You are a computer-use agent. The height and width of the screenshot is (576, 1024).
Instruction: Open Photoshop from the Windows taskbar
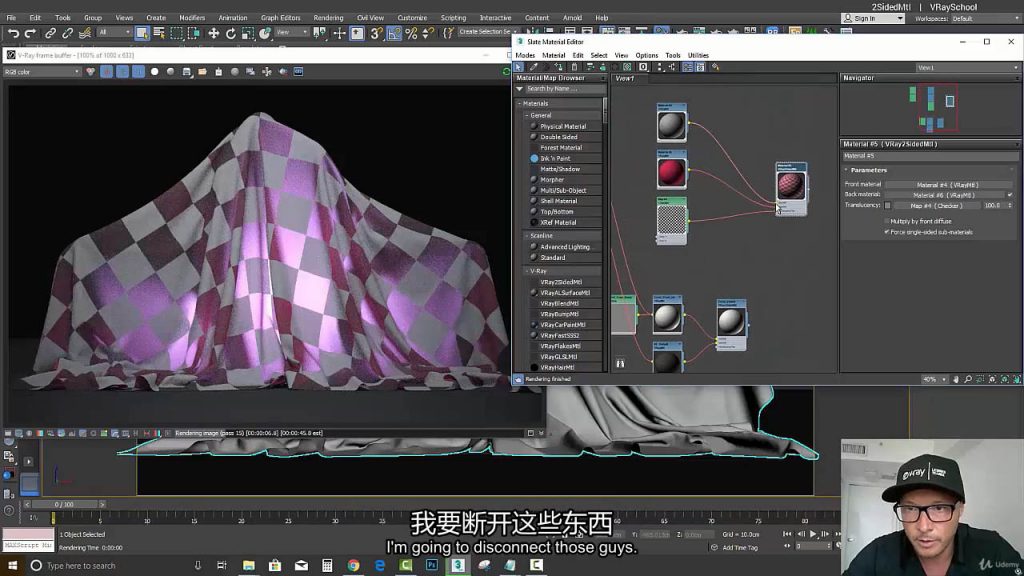point(432,566)
